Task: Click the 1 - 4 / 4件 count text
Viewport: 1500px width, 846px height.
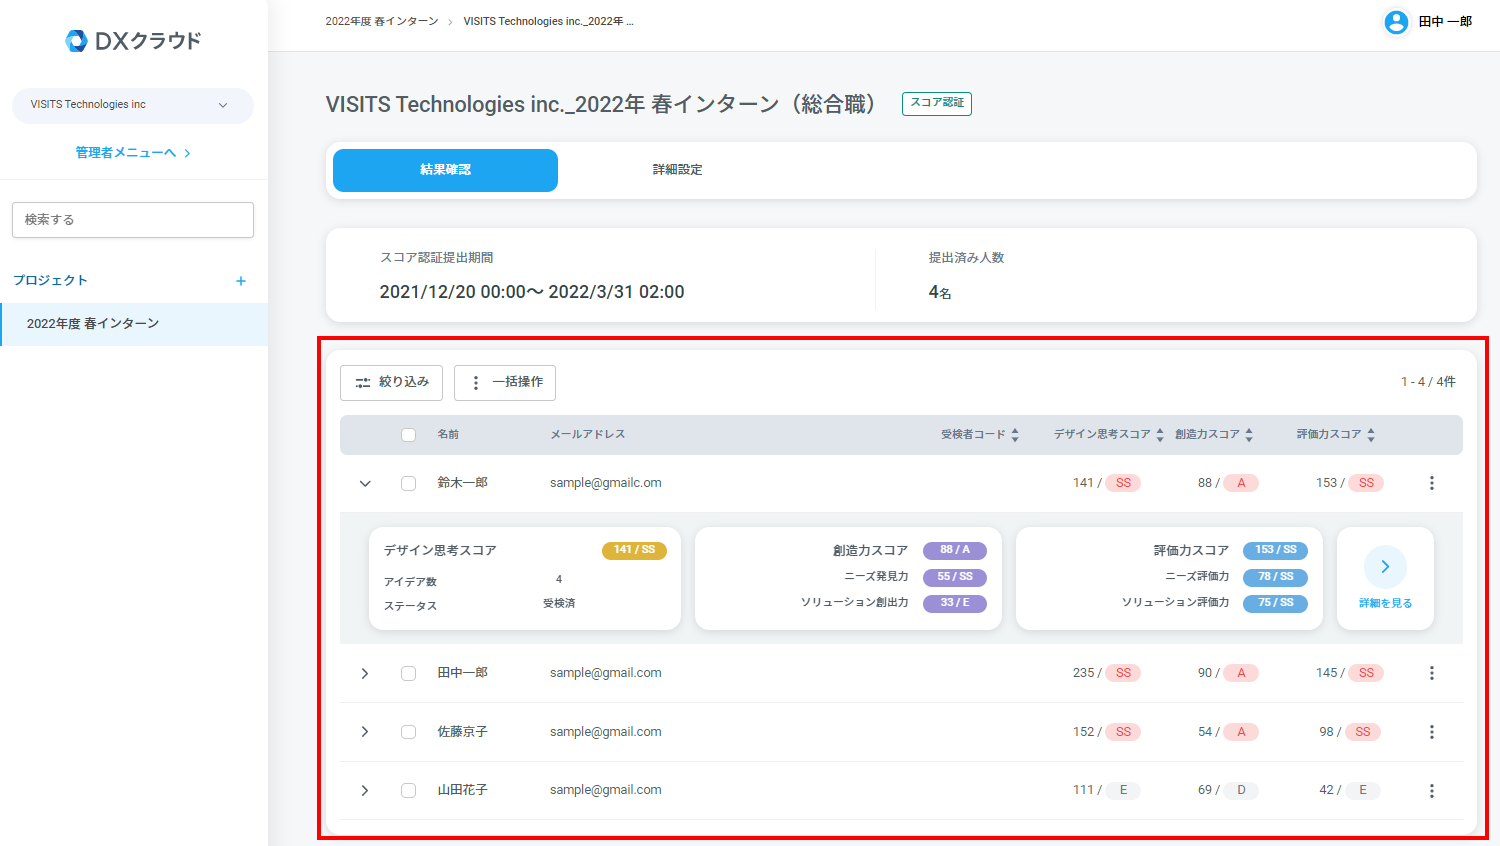Action: [x=1428, y=382]
